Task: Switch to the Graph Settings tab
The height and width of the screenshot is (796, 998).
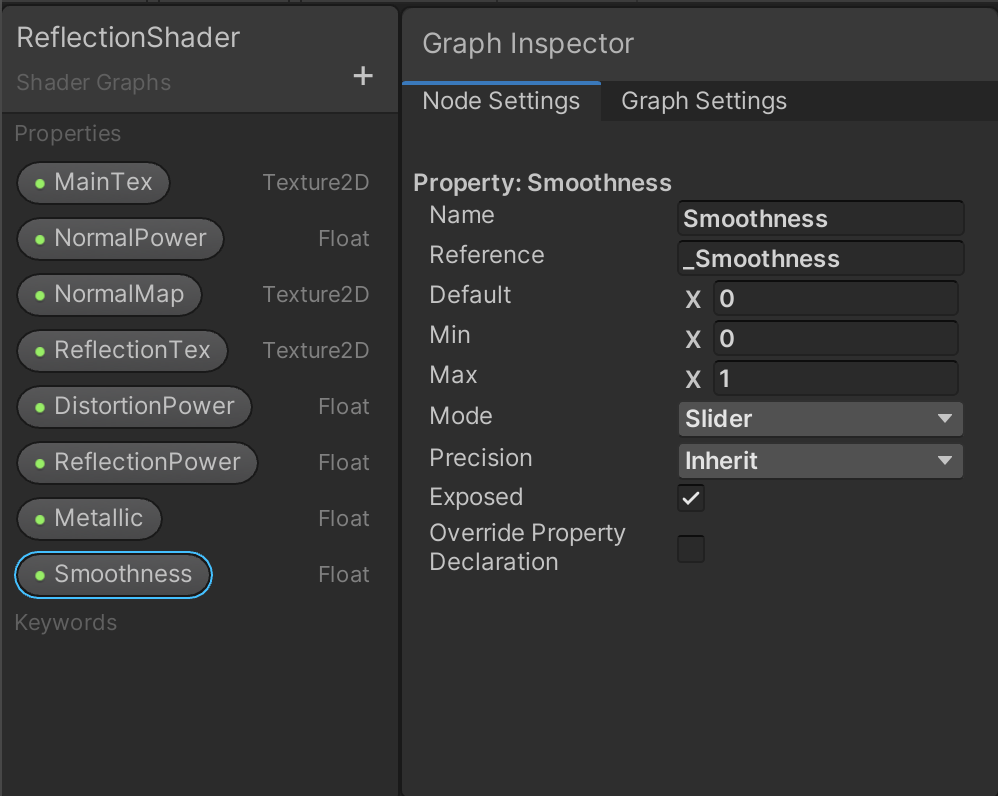Action: [704, 102]
